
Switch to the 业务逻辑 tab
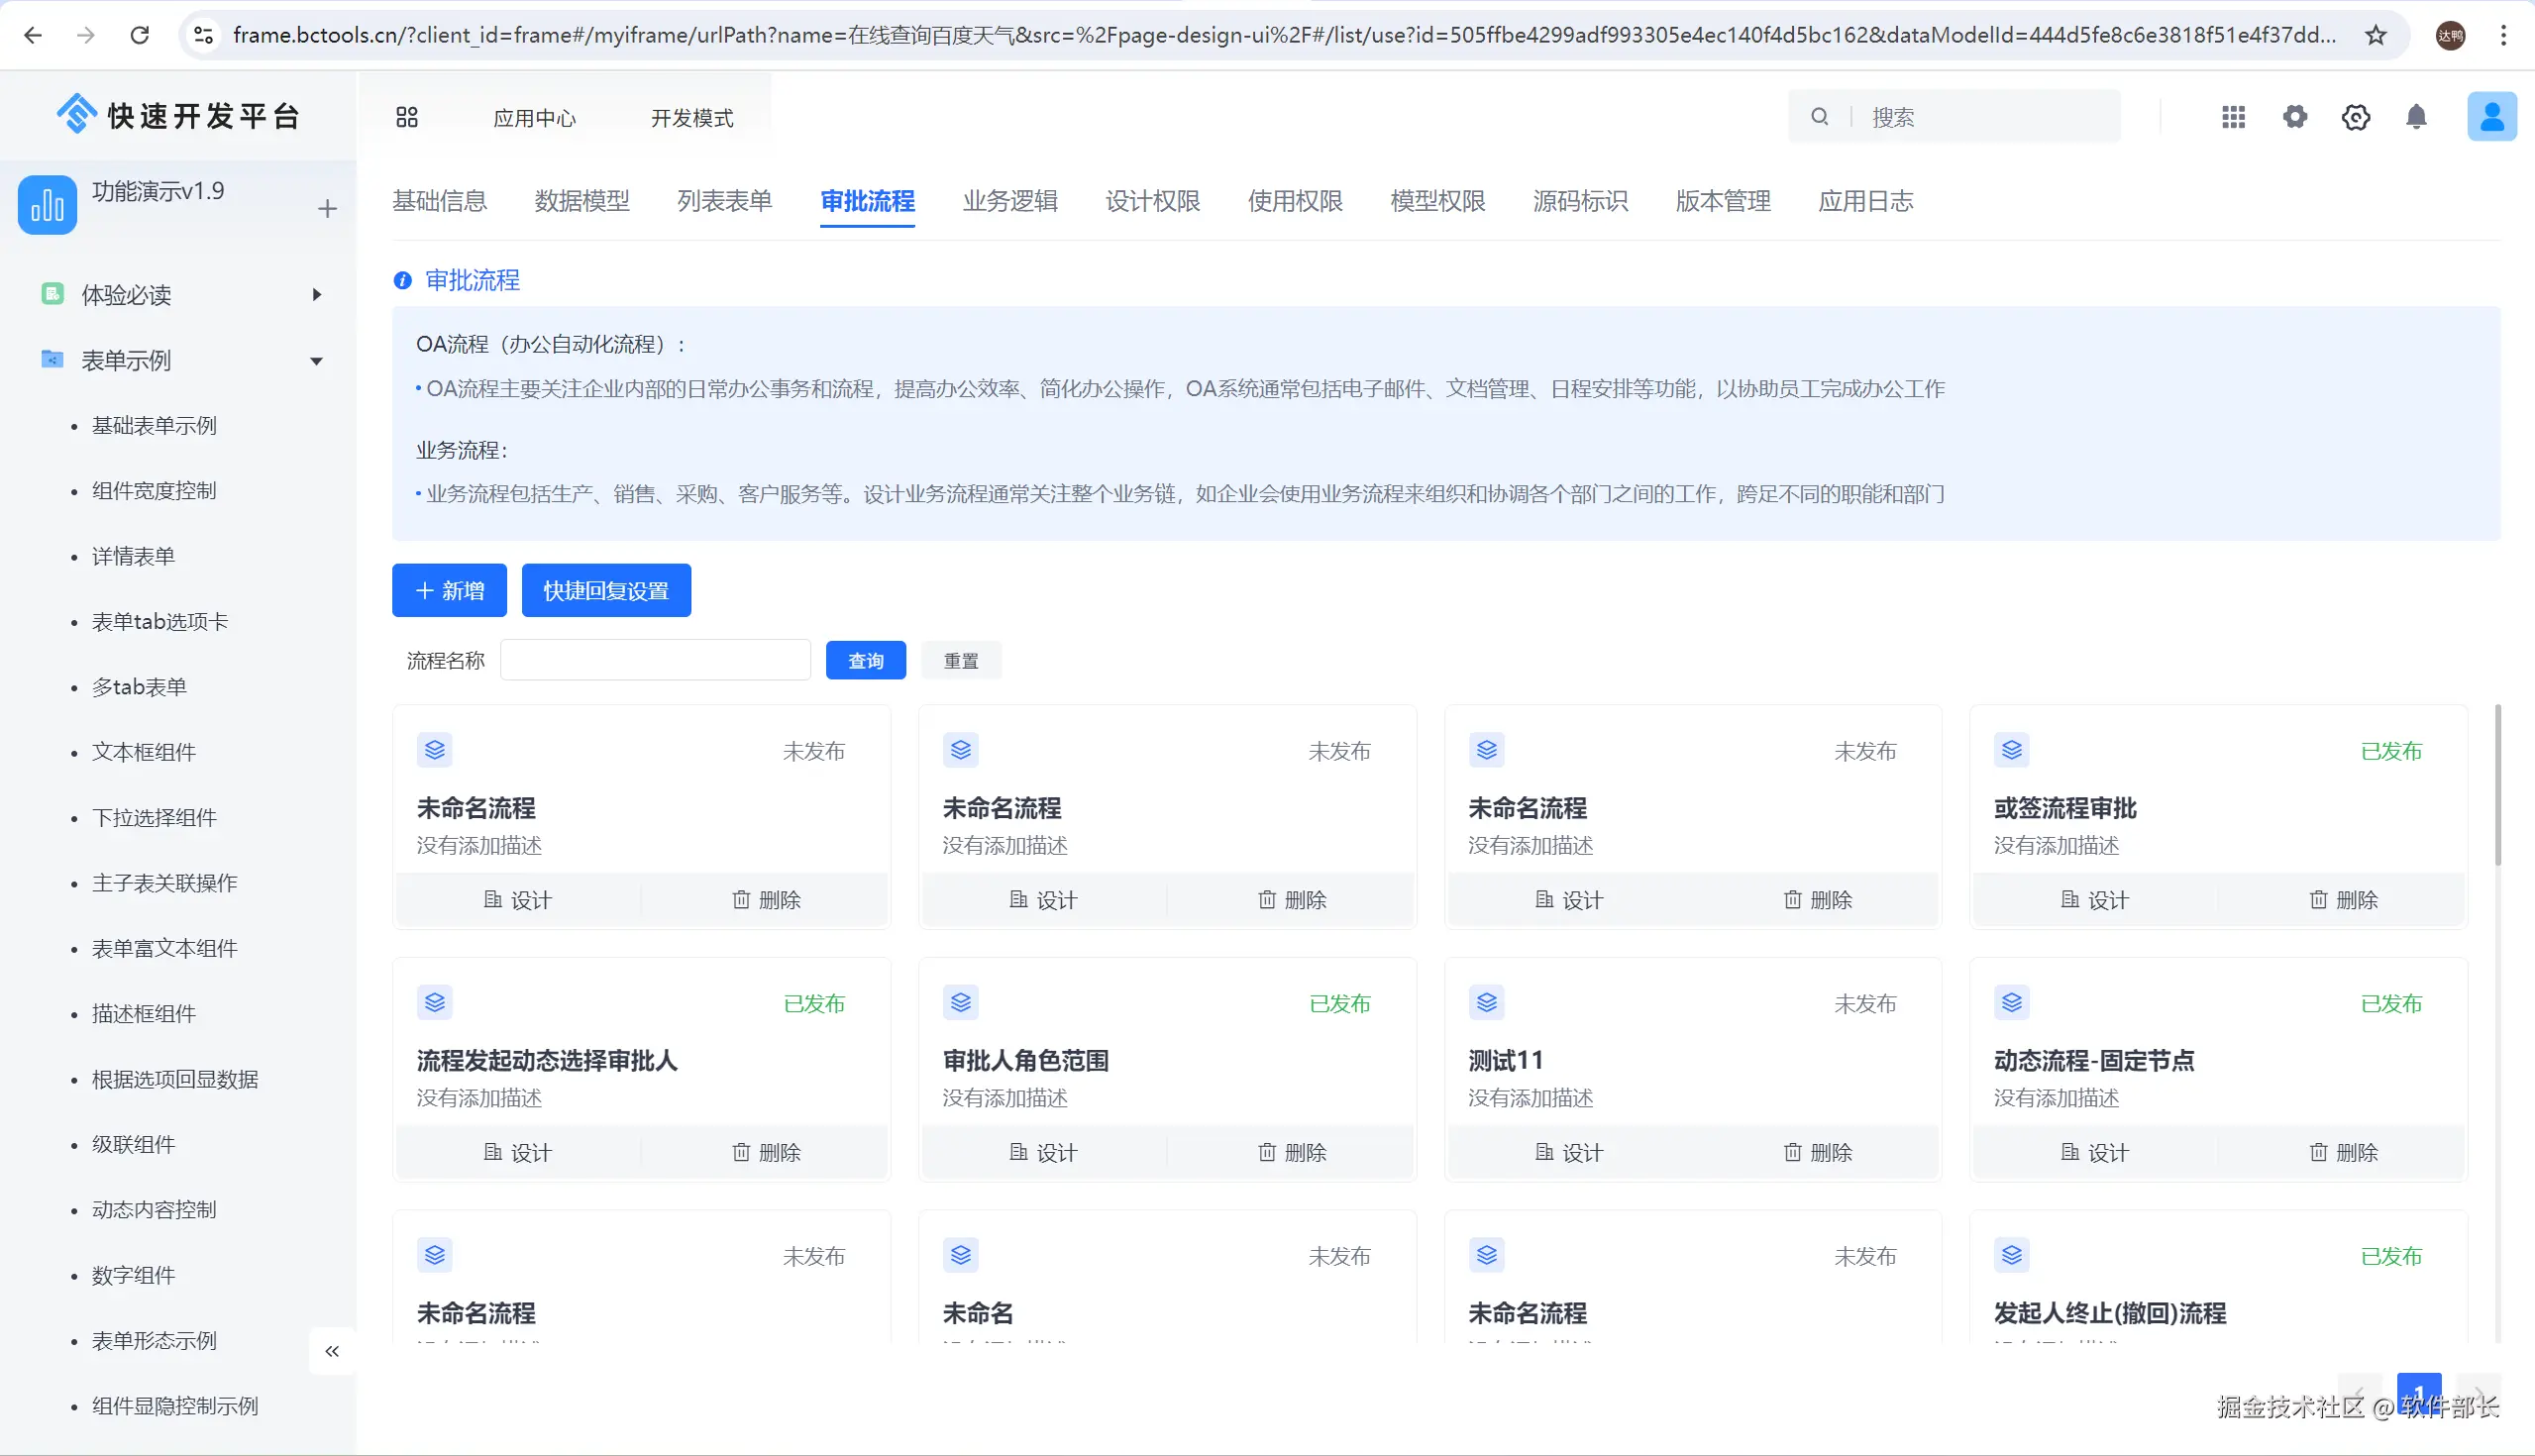click(x=1009, y=201)
